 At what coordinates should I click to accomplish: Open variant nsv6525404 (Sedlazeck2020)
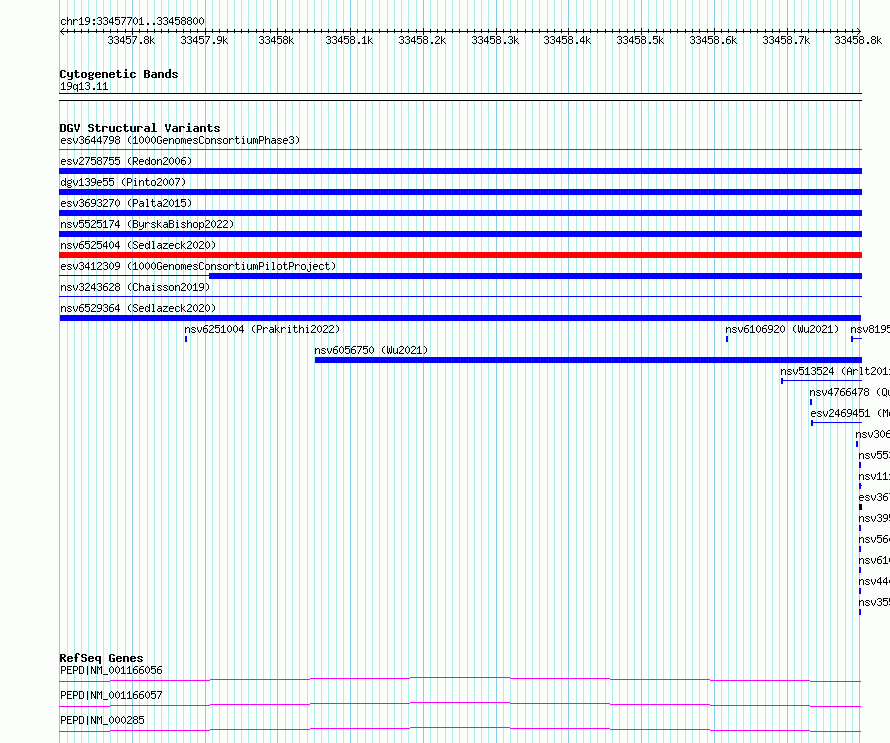(x=138, y=245)
